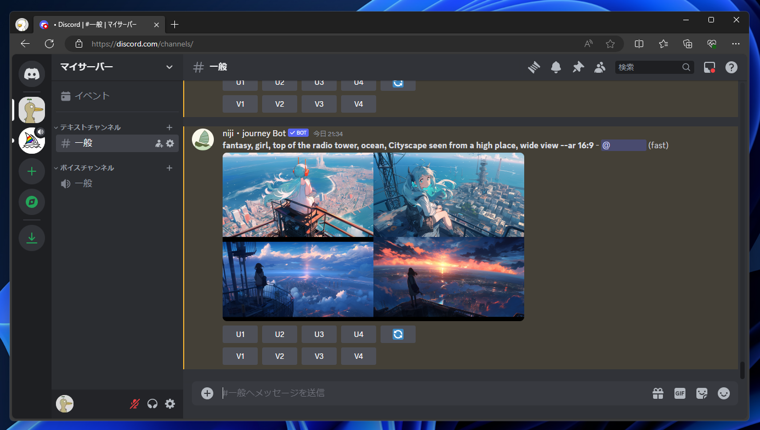The image size is (760, 430).
Task: Click lower U4 upscale button
Action: click(x=358, y=334)
